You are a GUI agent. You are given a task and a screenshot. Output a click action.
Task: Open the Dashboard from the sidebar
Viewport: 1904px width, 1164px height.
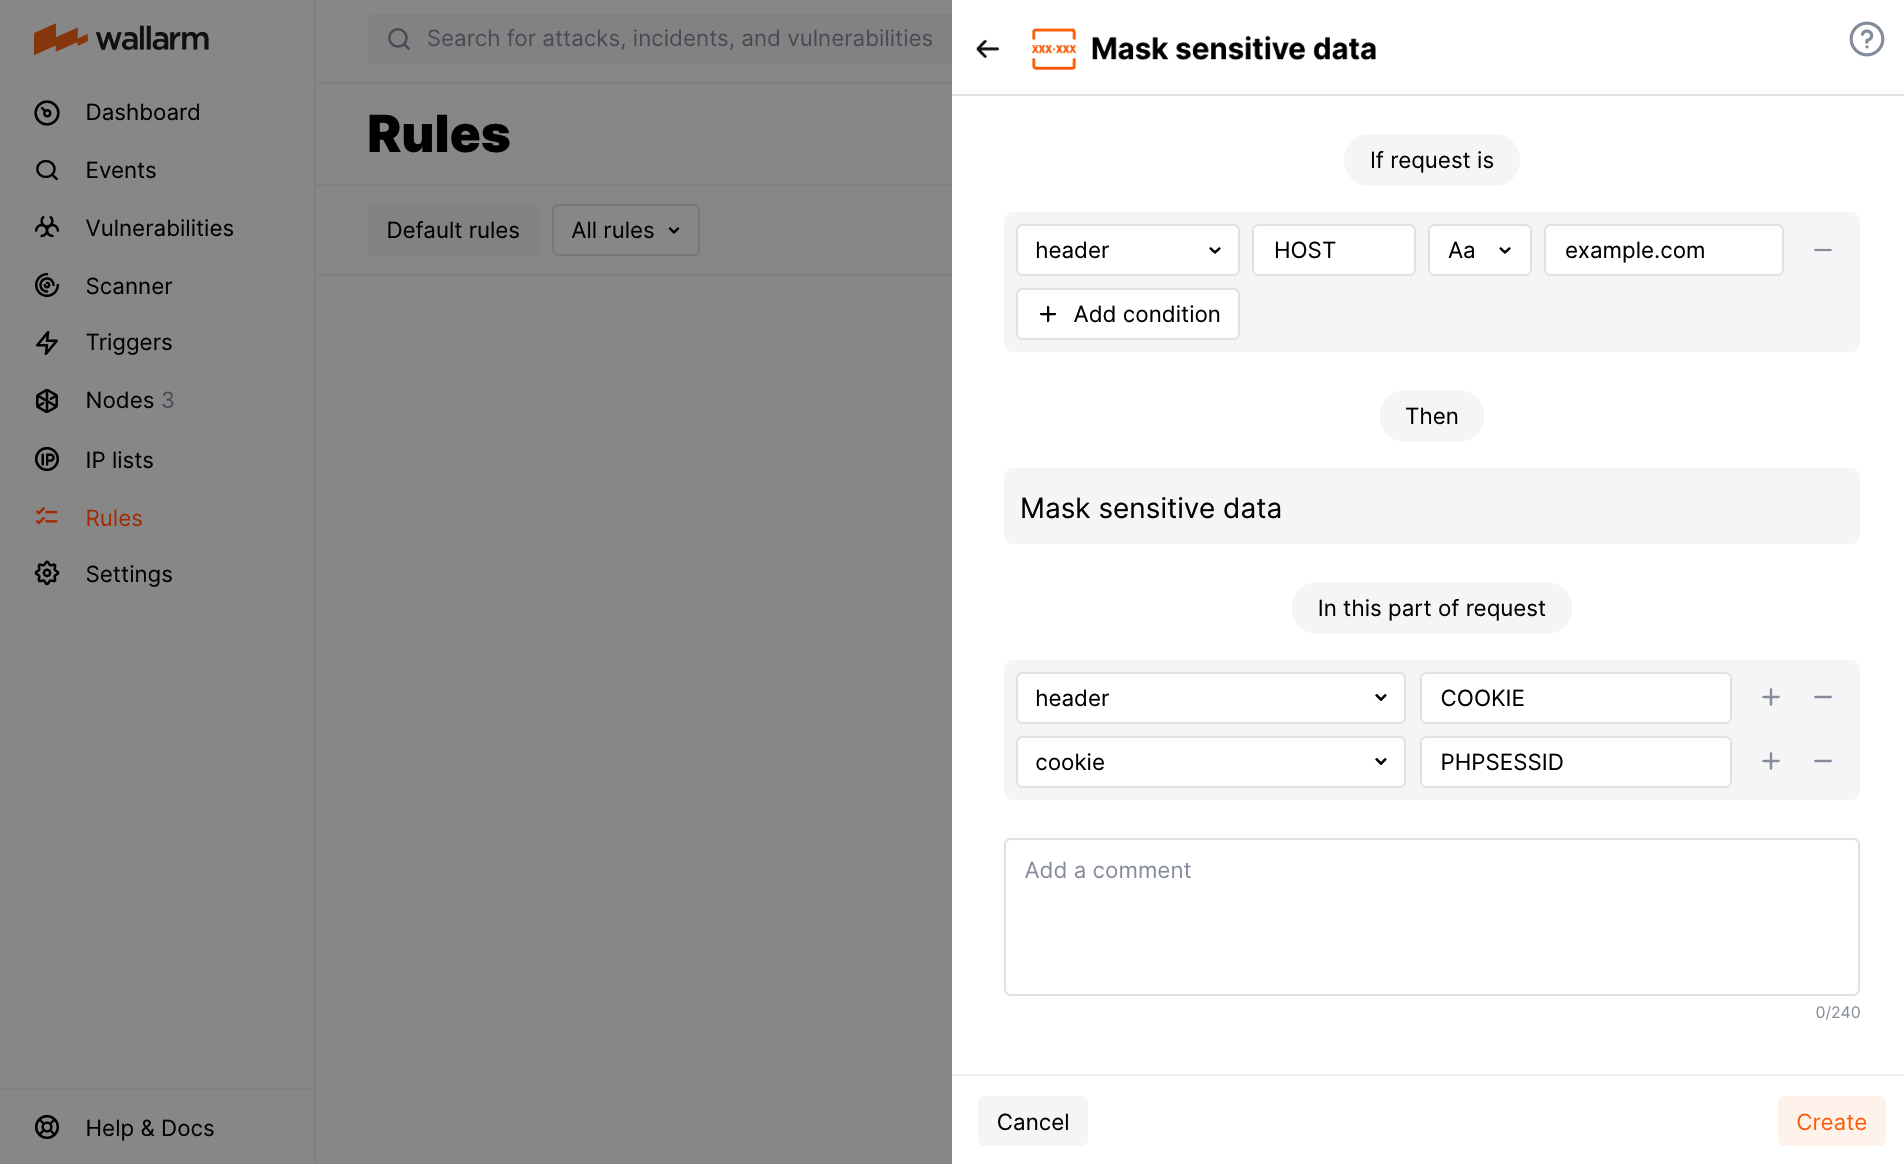click(143, 112)
